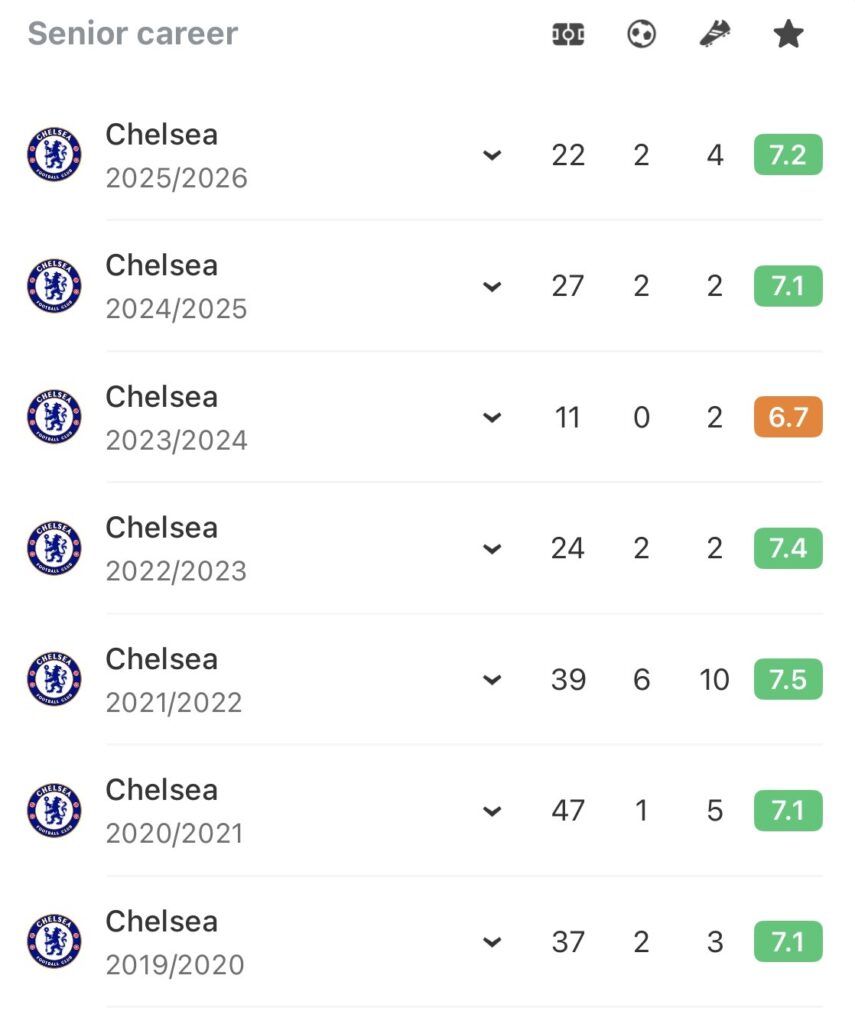Click the goals football icon
The width and height of the screenshot is (855, 1024).
[x=641, y=35]
